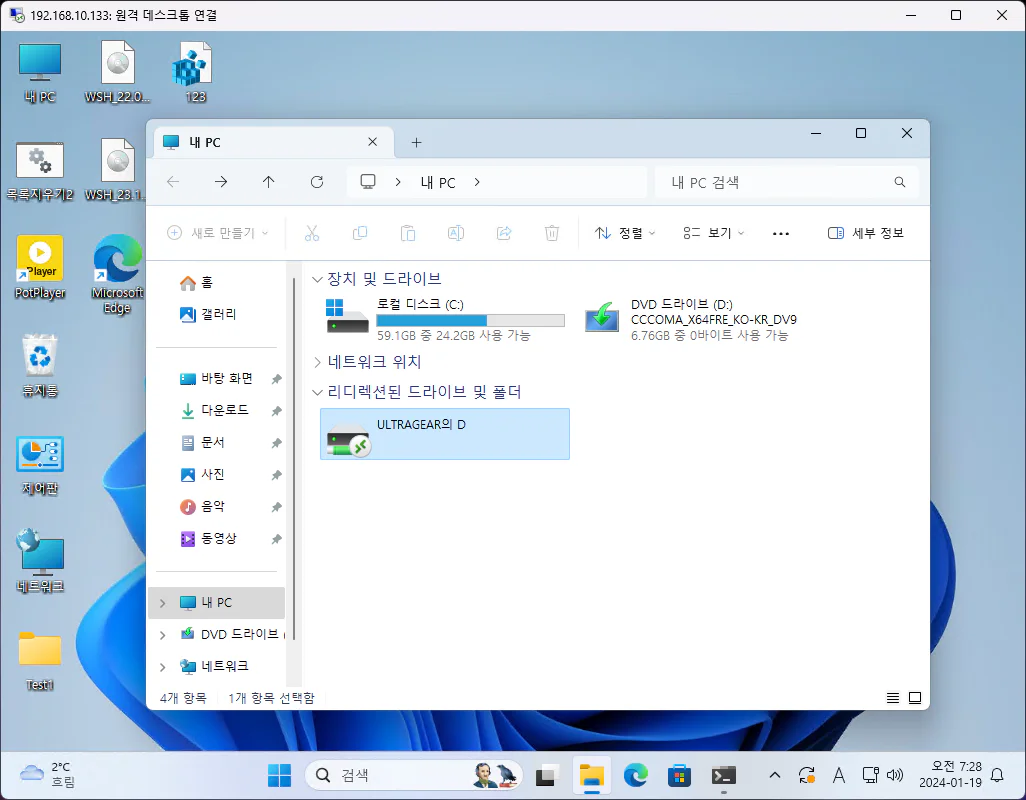Open the Windows Start menu

click(279, 776)
